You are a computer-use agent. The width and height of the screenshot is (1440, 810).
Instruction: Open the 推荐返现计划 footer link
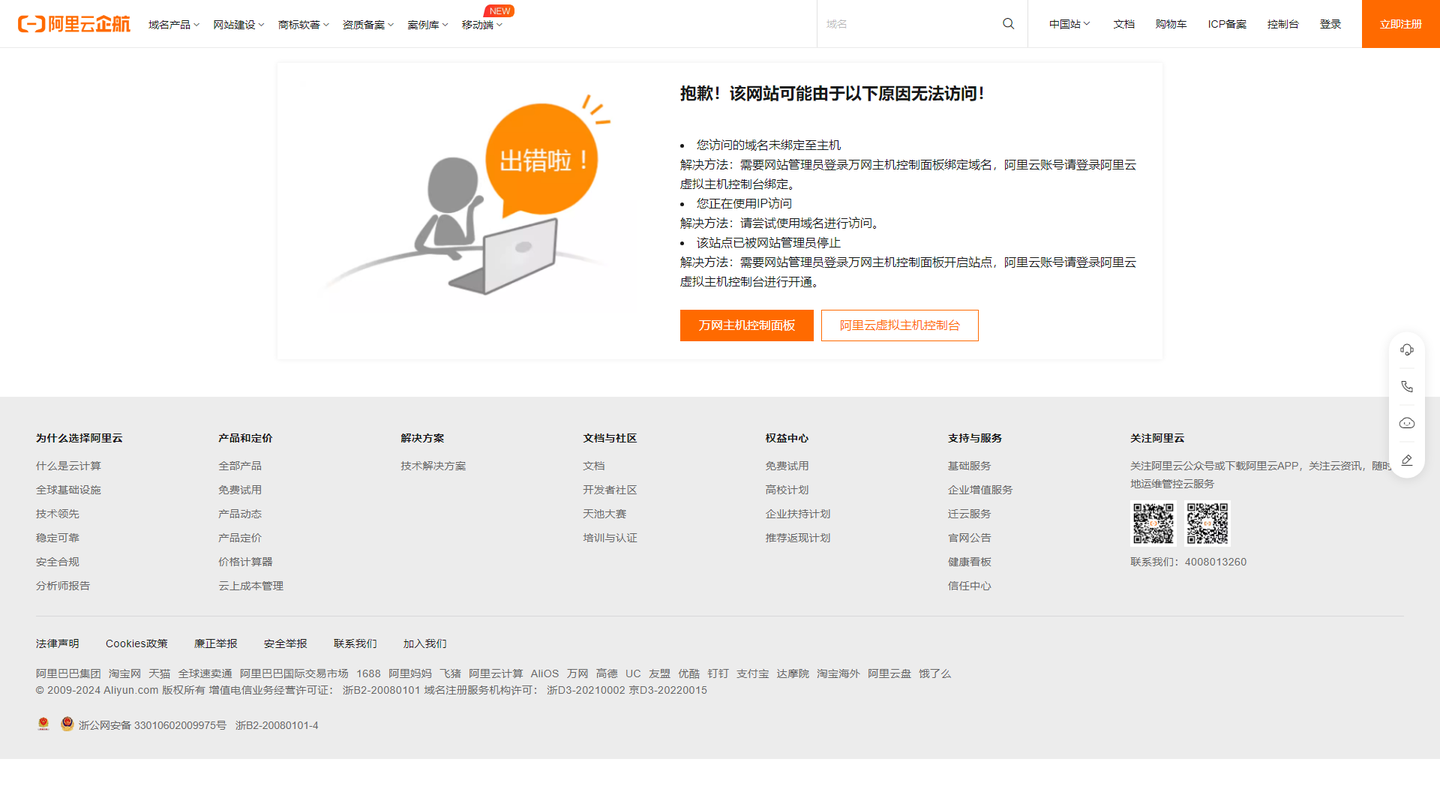click(x=798, y=538)
